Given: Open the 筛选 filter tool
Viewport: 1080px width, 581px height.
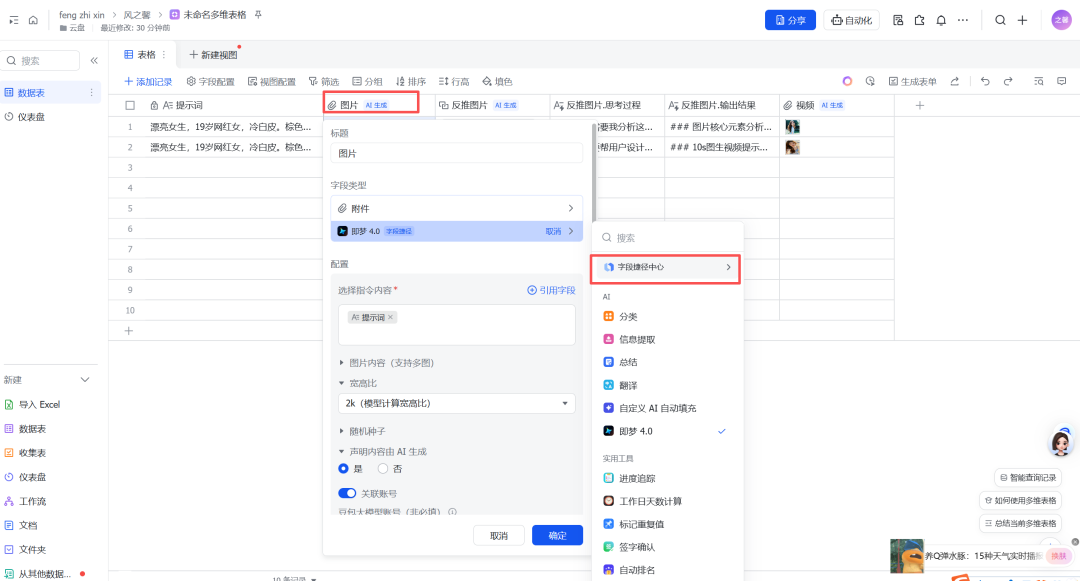Looking at the screenshot, I should point(324,81).
